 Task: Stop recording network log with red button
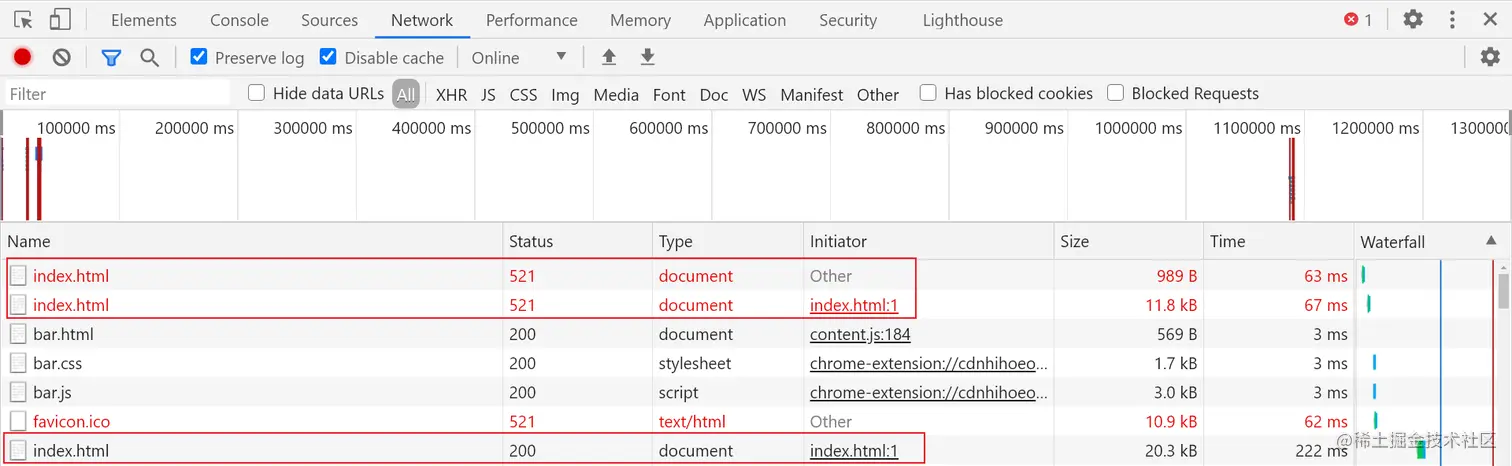coord(22,57)
